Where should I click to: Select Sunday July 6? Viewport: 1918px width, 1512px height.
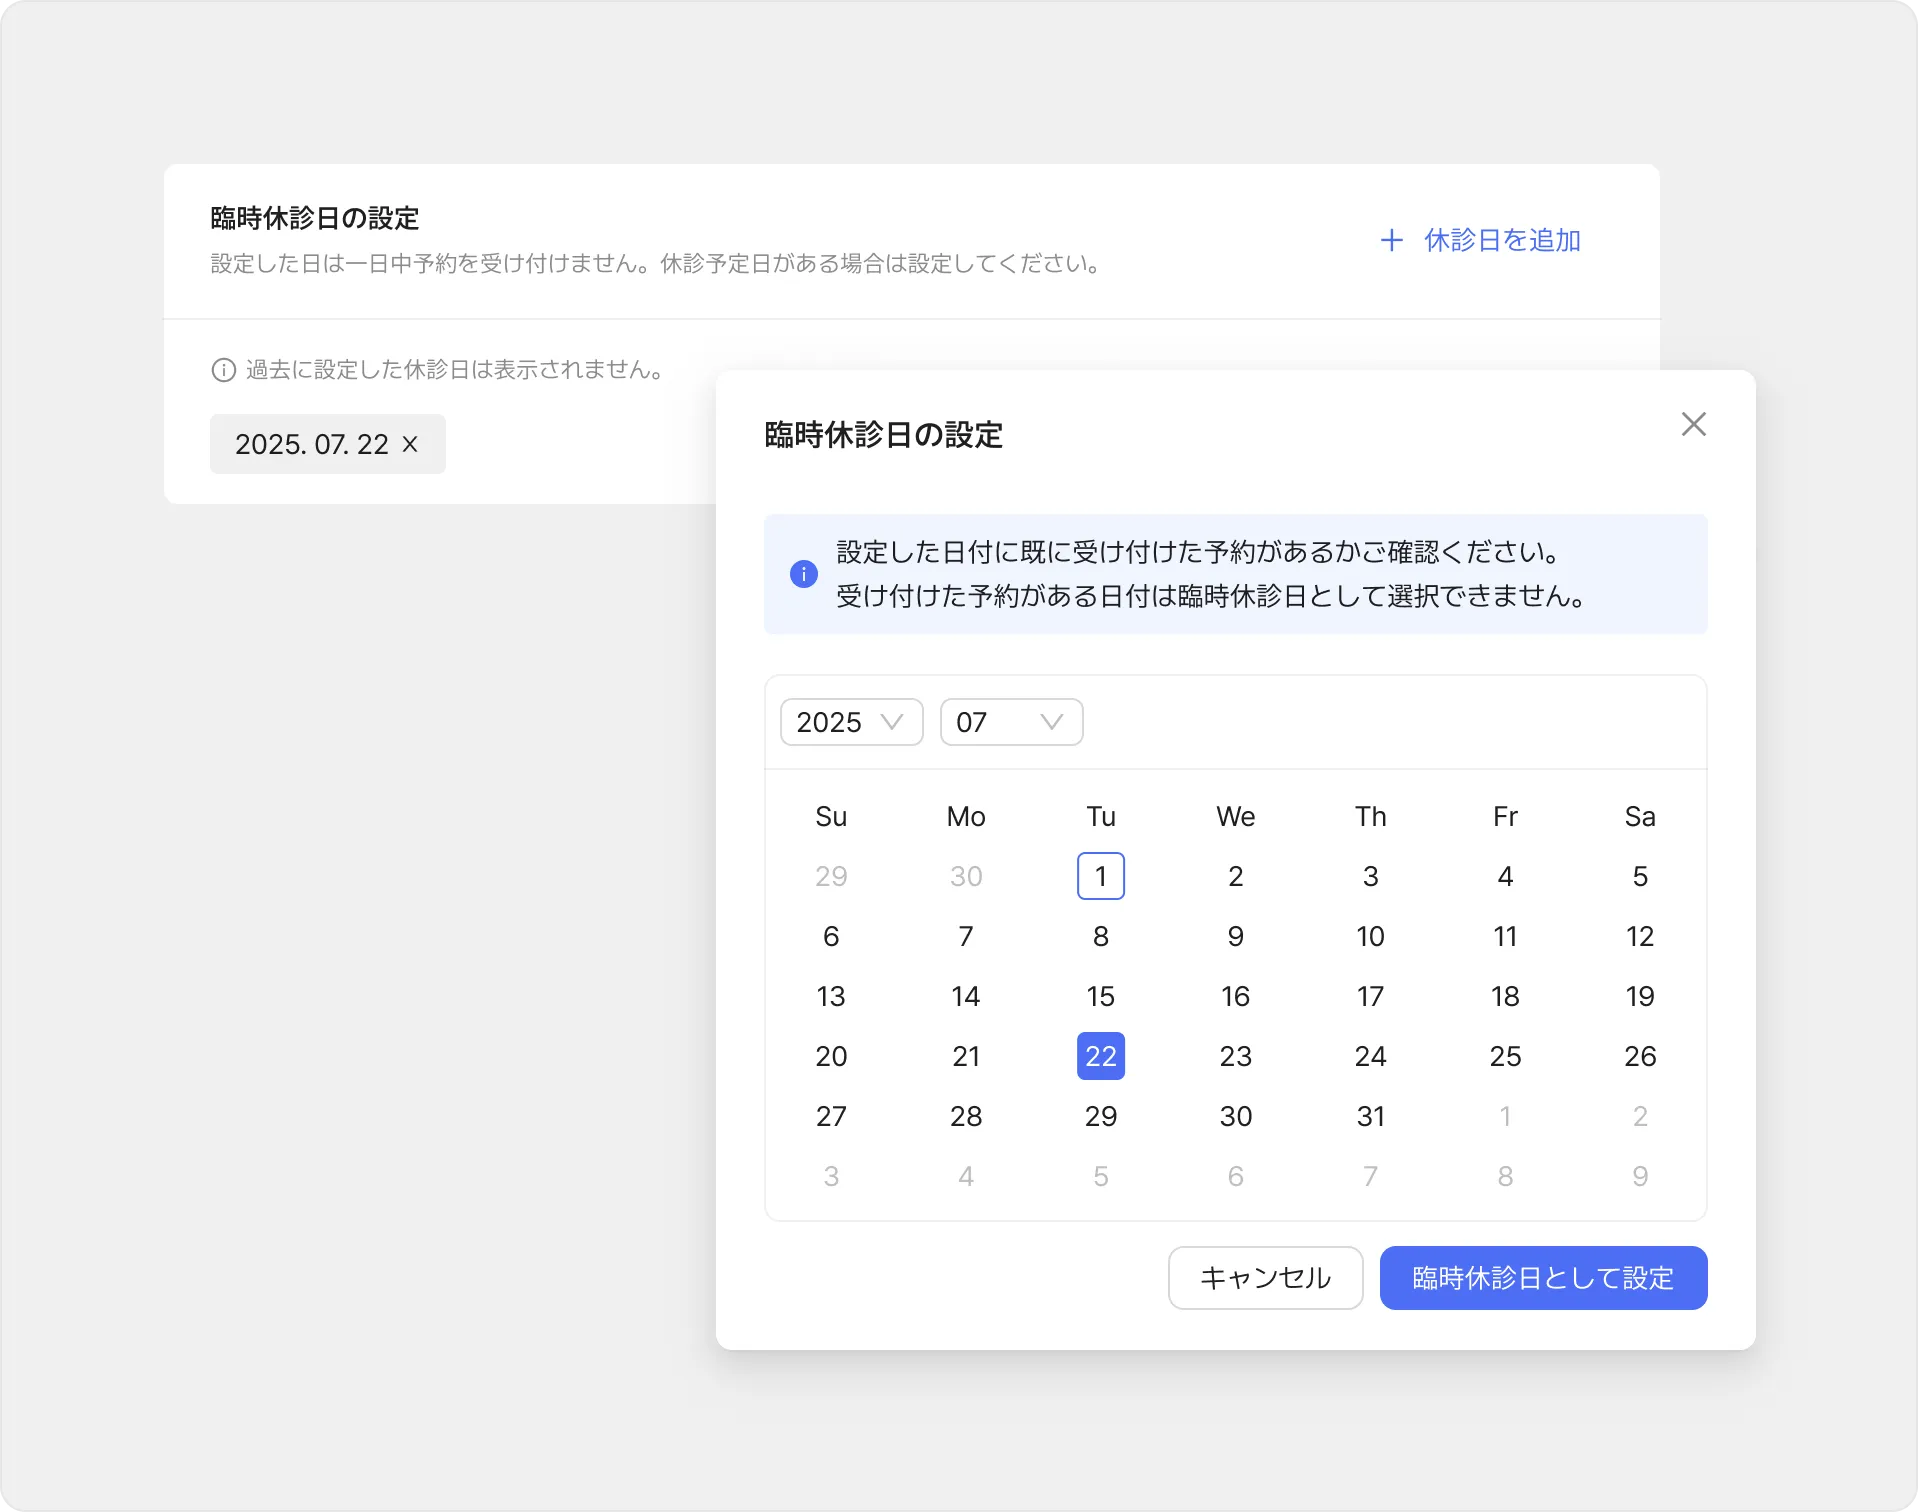coord(831,936)
